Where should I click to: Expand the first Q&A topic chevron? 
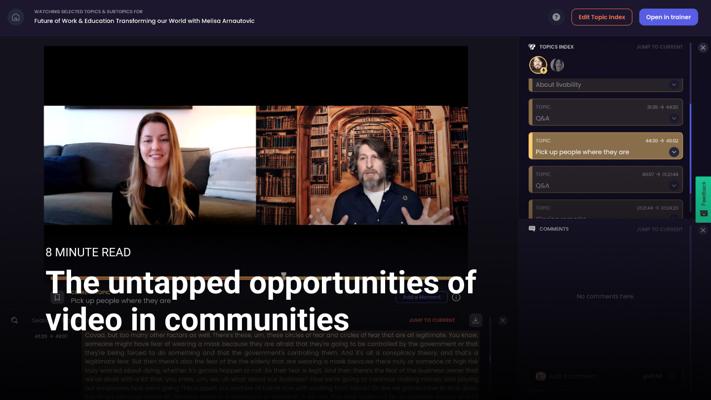pos(674,118)
